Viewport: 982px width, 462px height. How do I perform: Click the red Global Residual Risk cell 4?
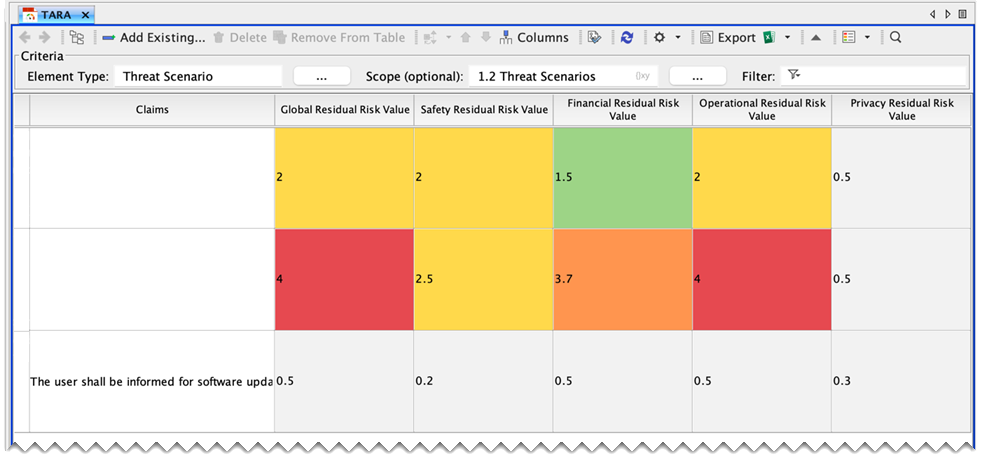(344, 279)
